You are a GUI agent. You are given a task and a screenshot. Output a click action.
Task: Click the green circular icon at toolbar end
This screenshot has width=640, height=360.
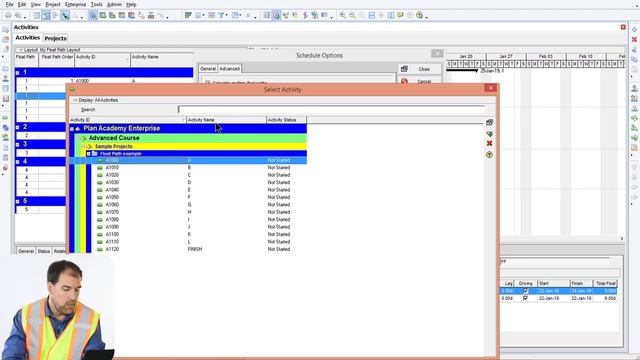pyautogui.click(x=420, y=15)
